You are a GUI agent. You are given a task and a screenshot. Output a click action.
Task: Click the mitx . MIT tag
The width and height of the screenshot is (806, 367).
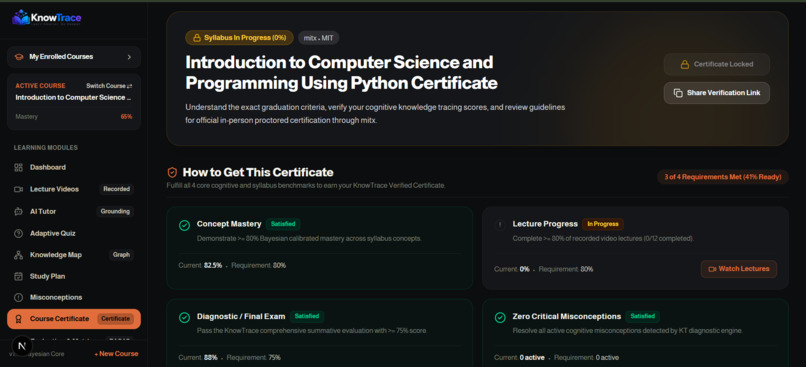click(x=319, y=38)
